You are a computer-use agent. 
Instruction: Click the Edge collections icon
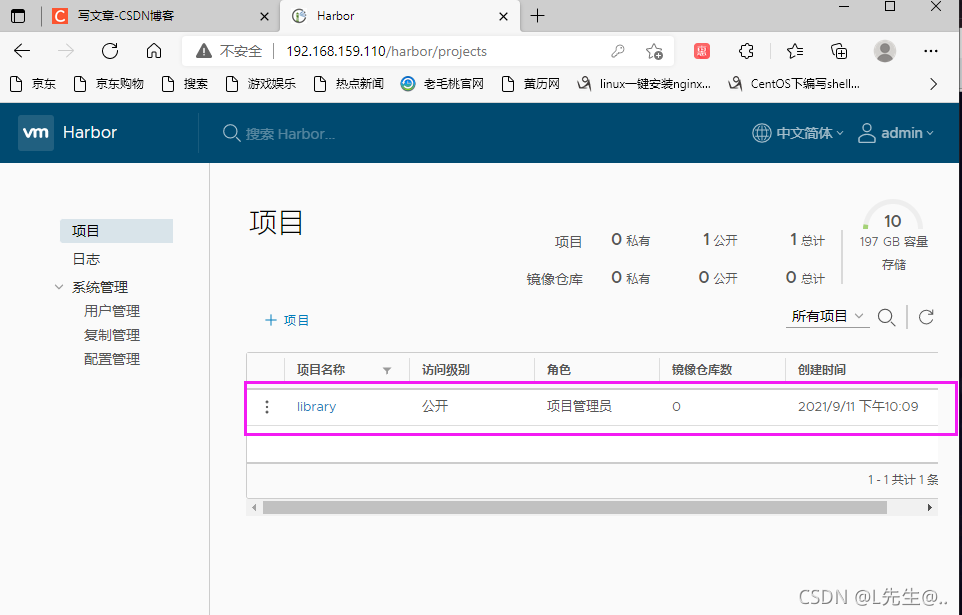pyautogui.click(x=839, y=50)
